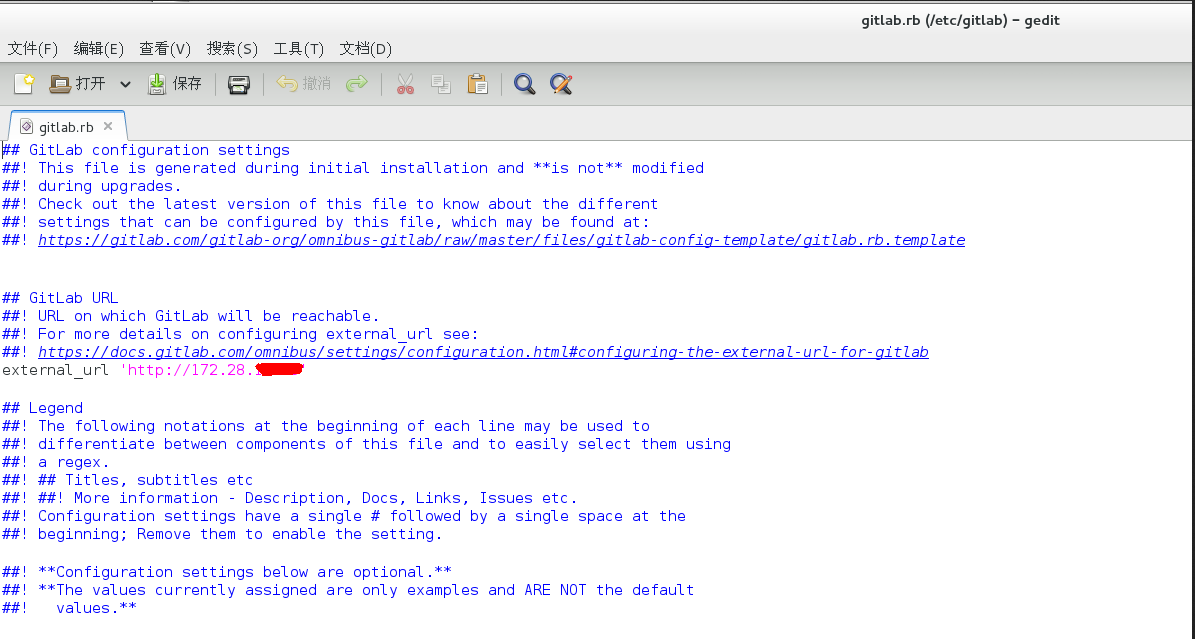Image resolution: width=1195 pixels, height=639 pixels.
Task: Open Find and Replace icon
Action: pyautogui.click(x=562, y=84)
